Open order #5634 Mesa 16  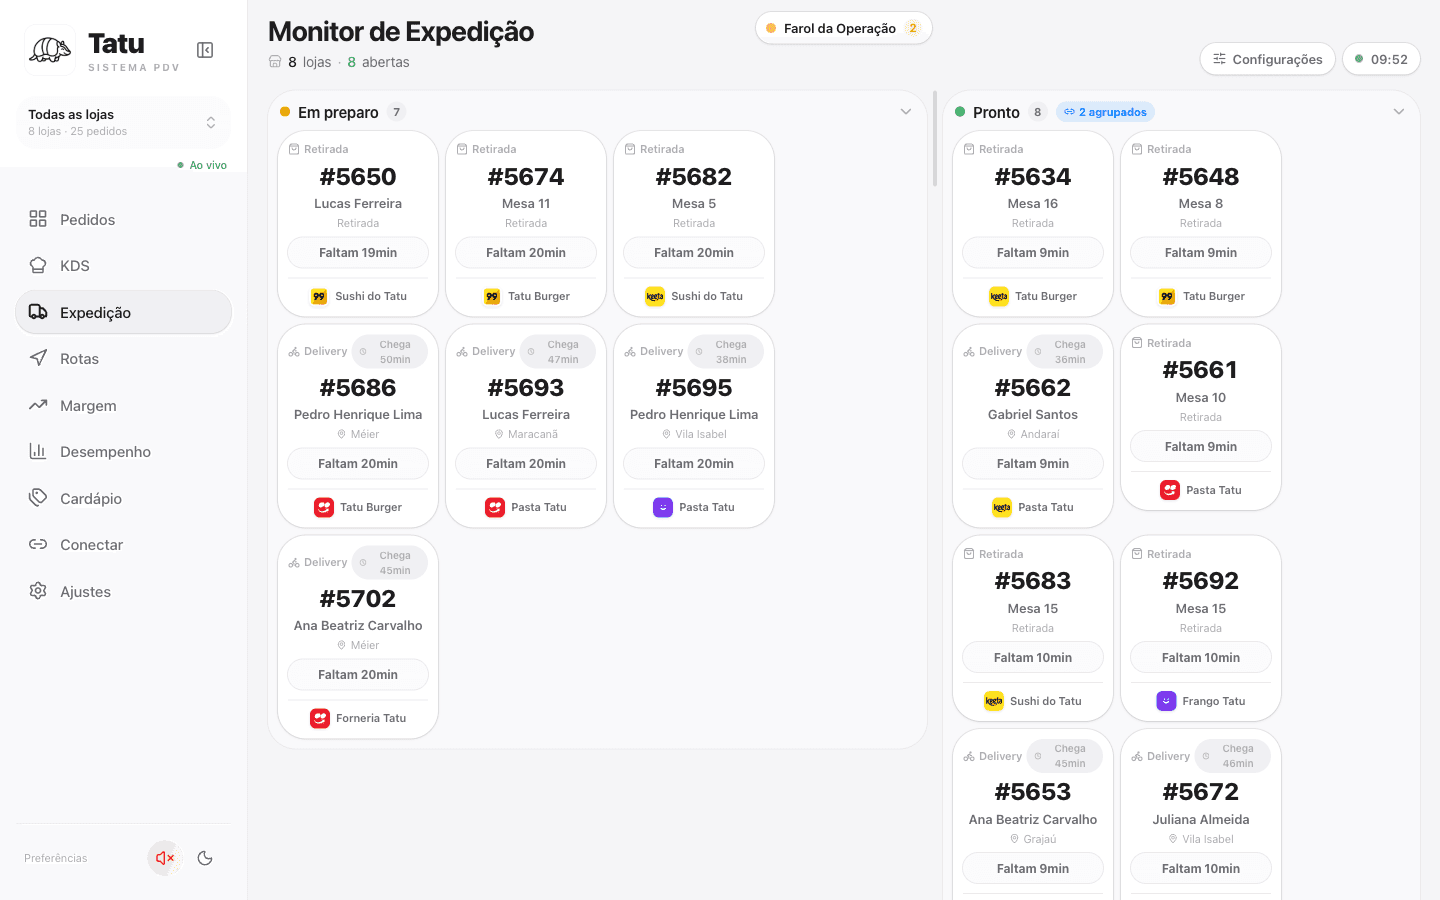(1033, 223)
